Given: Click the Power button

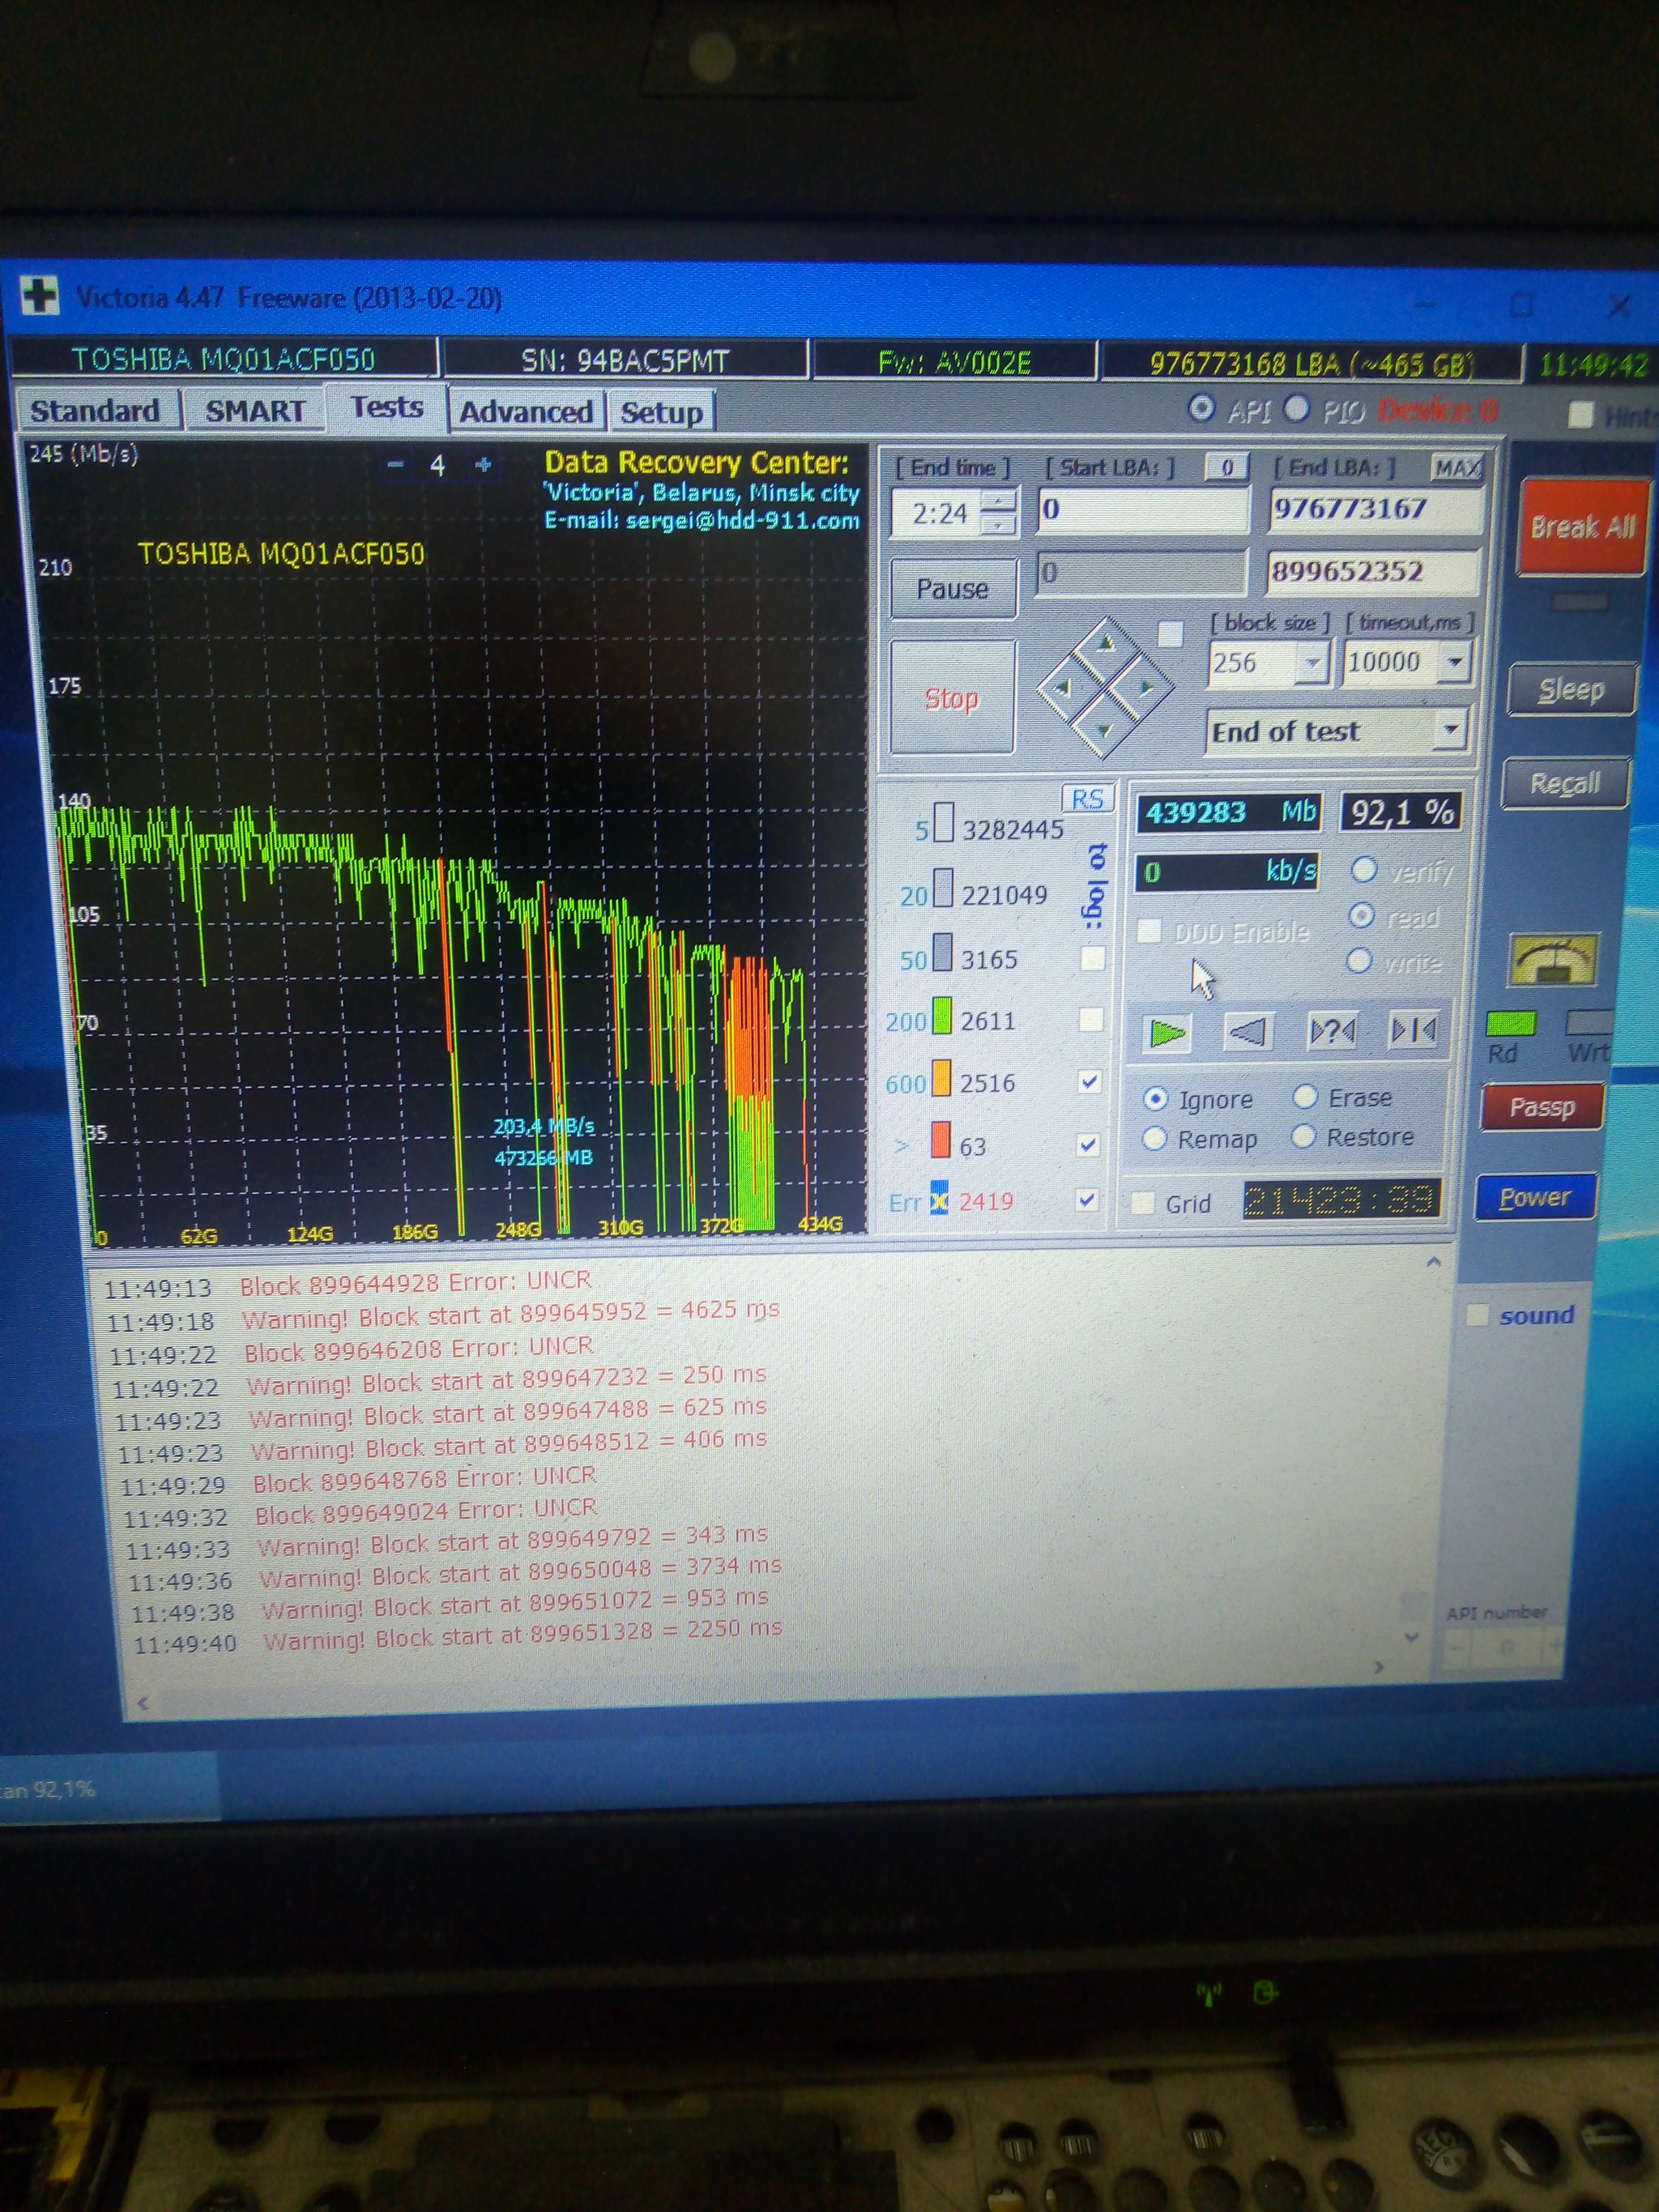Looking at the screenshot, I should 1535,1197.
